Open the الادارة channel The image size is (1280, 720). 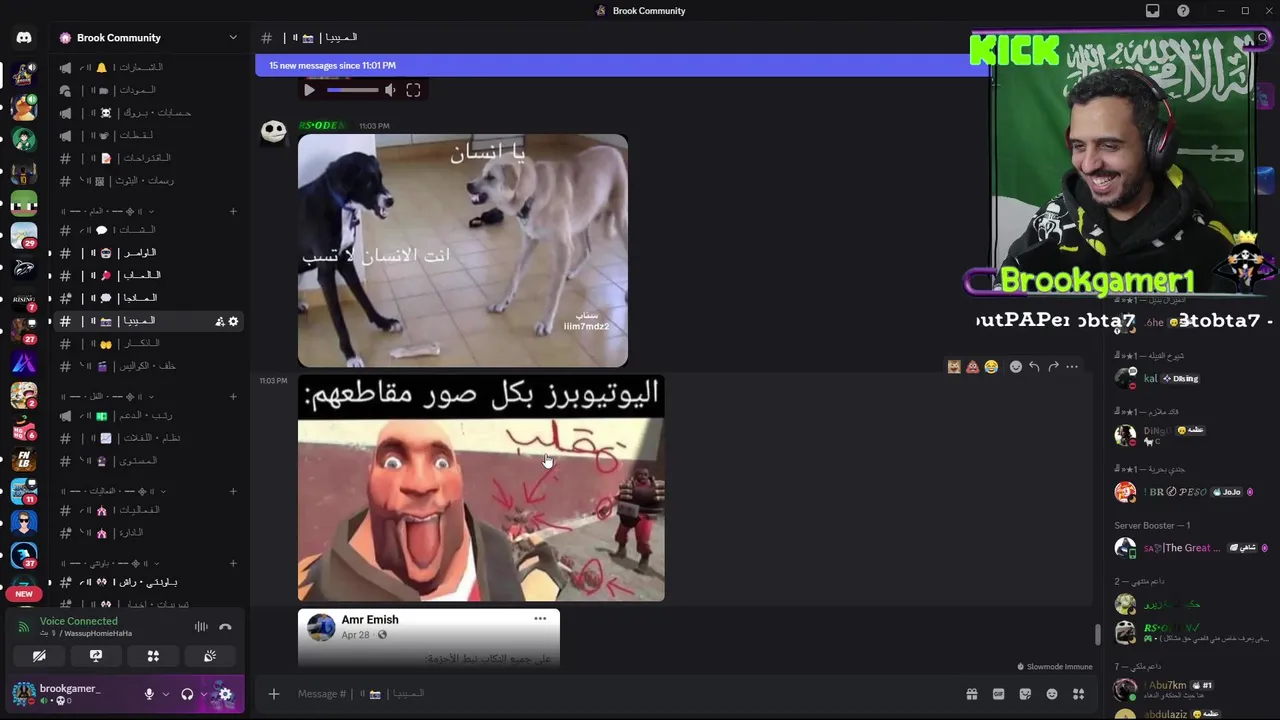(x=148, y=533)
